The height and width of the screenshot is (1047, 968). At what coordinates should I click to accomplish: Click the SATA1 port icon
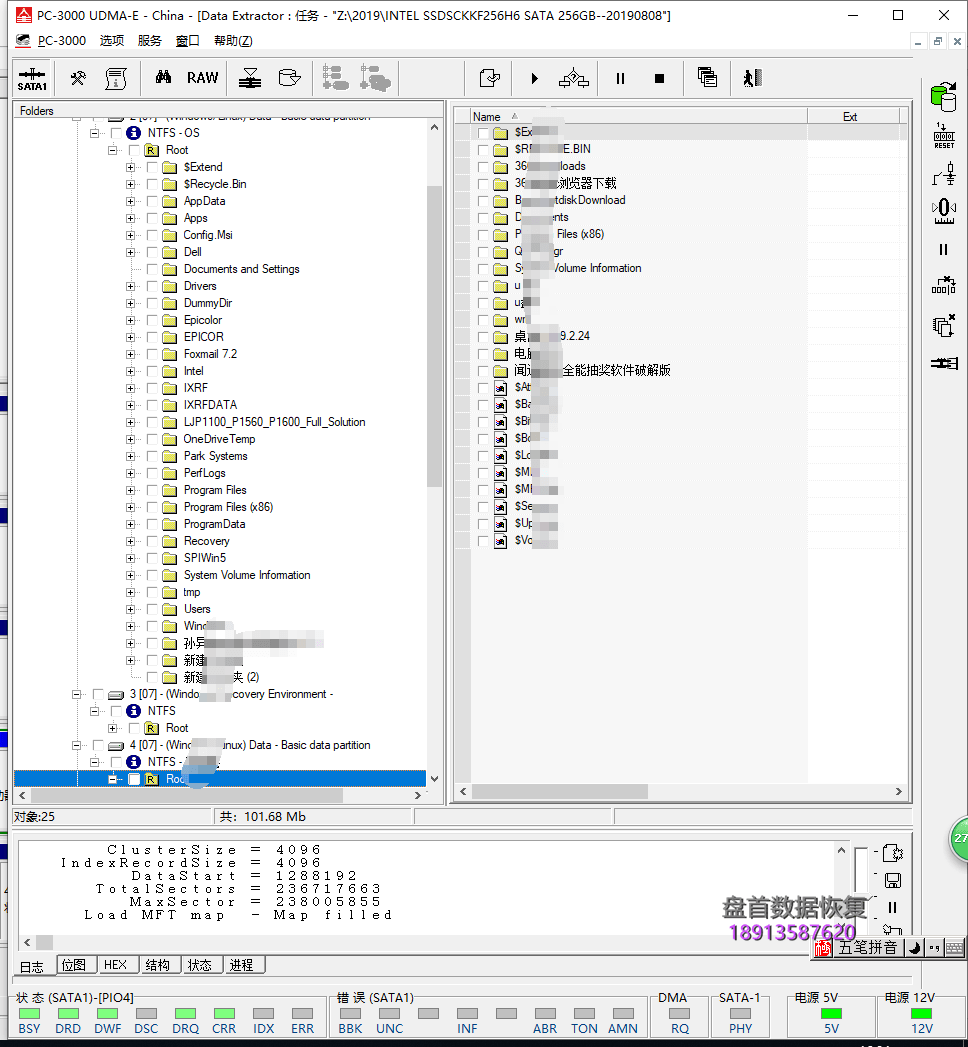[x=32, y=79]
